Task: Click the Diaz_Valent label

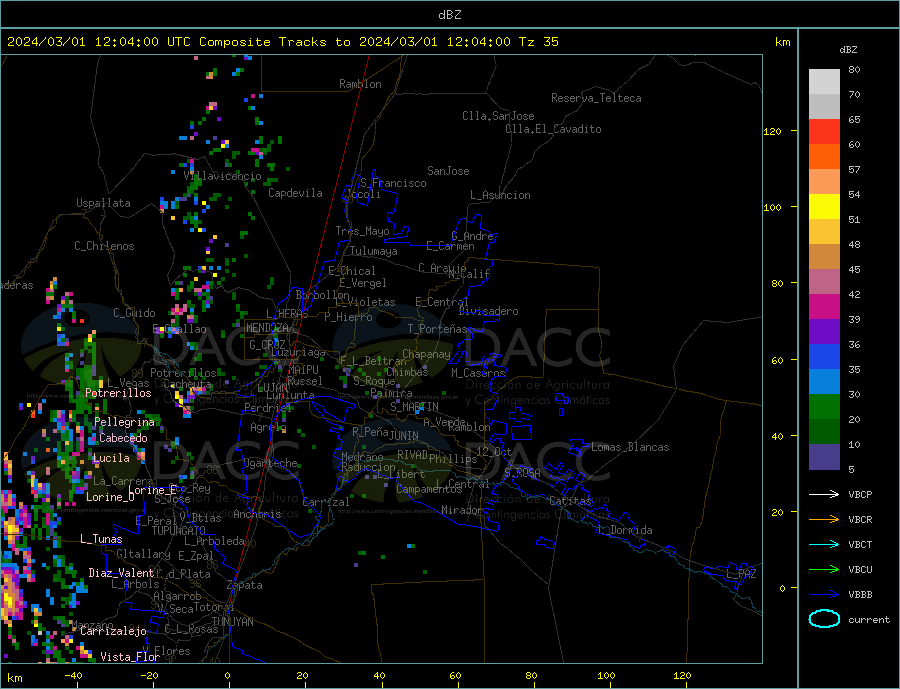Action: click(x=121, y=573)
